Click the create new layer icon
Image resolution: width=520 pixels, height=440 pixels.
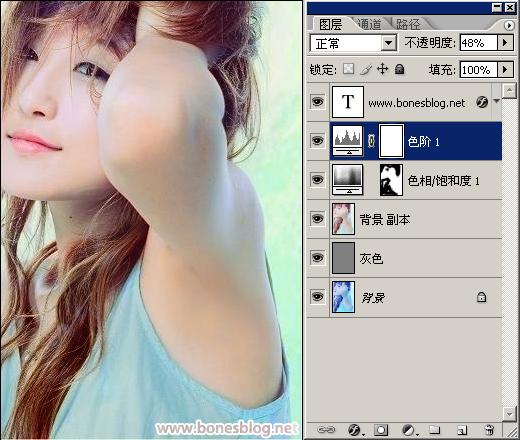pyautogui.click(x=462, y=430)
